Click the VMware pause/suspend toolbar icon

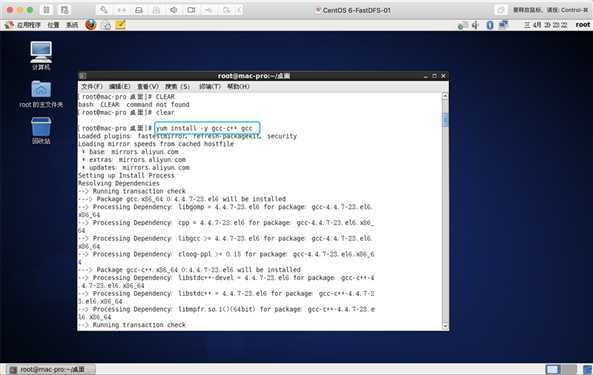click(x=46, y=10)
